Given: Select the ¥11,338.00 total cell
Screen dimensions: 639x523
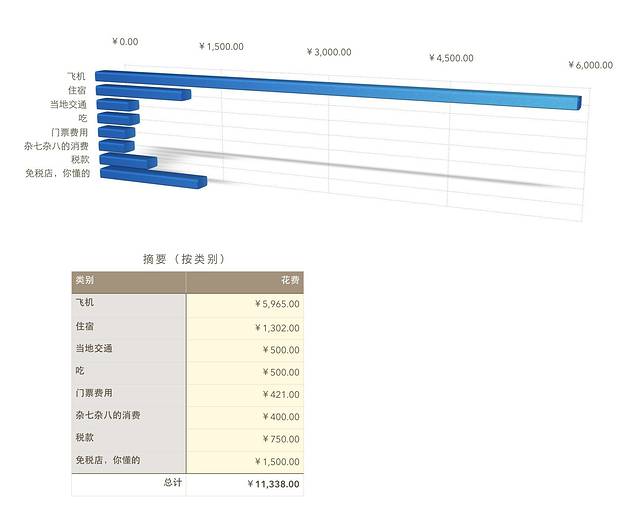Looking at the screenshot, I should pos(244,484).
